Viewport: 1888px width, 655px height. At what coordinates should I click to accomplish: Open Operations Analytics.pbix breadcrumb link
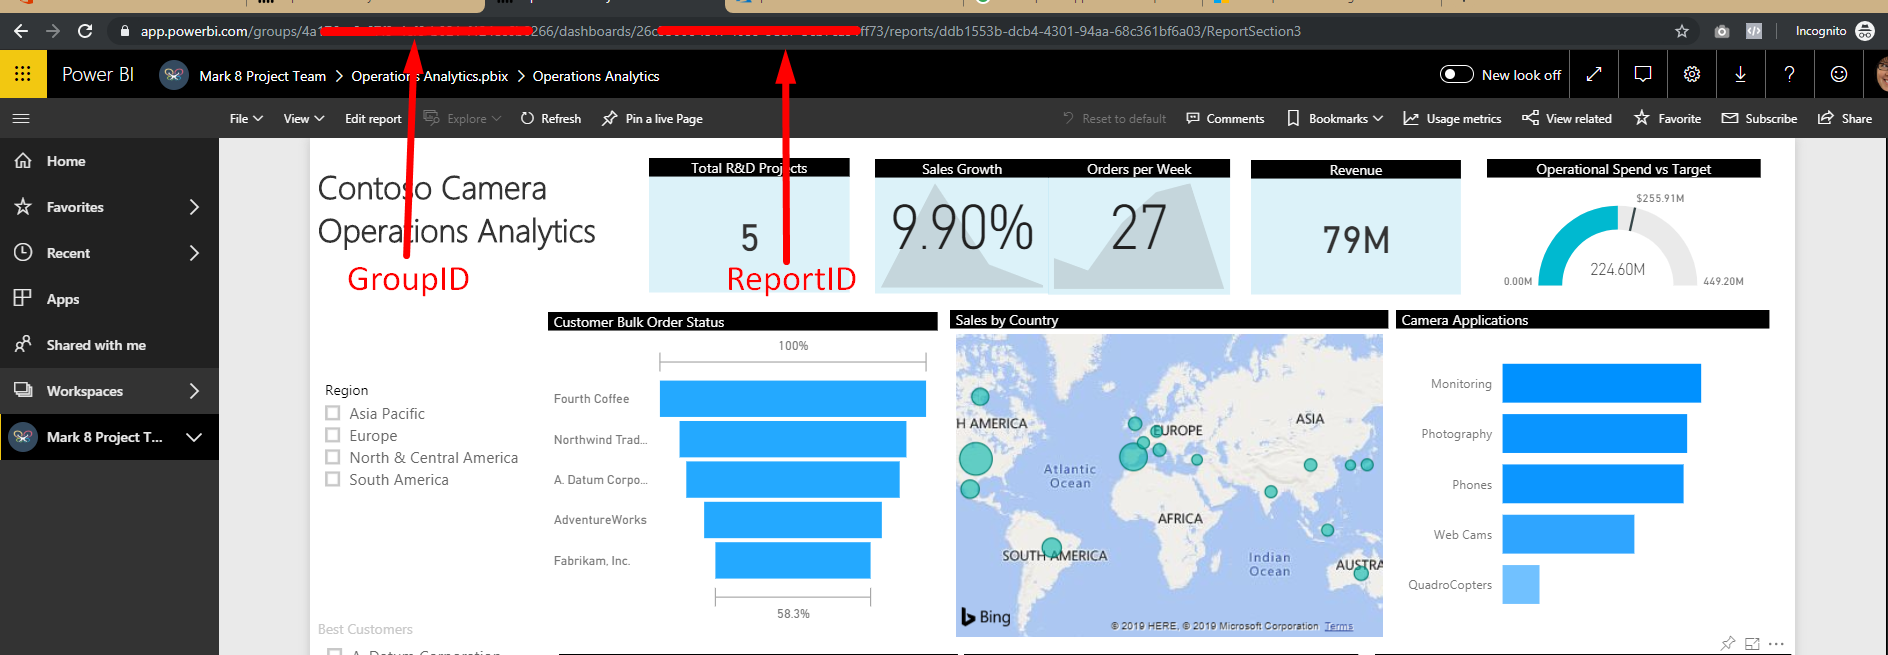coord(429,76)
